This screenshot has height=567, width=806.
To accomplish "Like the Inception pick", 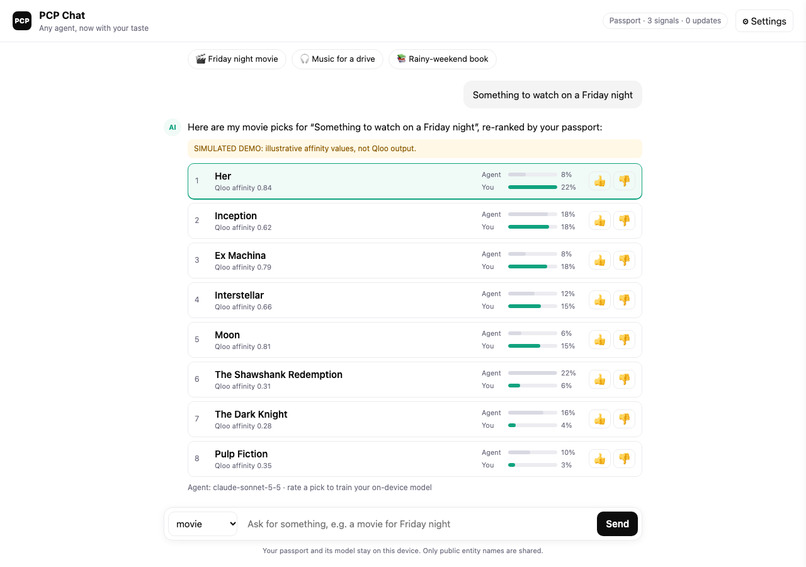I will coord(599,221).
